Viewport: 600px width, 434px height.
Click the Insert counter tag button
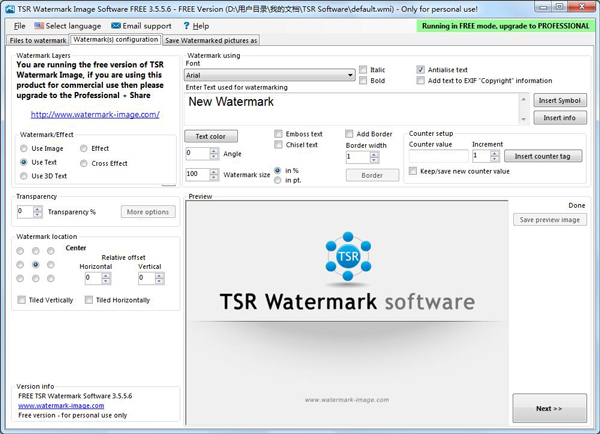[543, 156]
